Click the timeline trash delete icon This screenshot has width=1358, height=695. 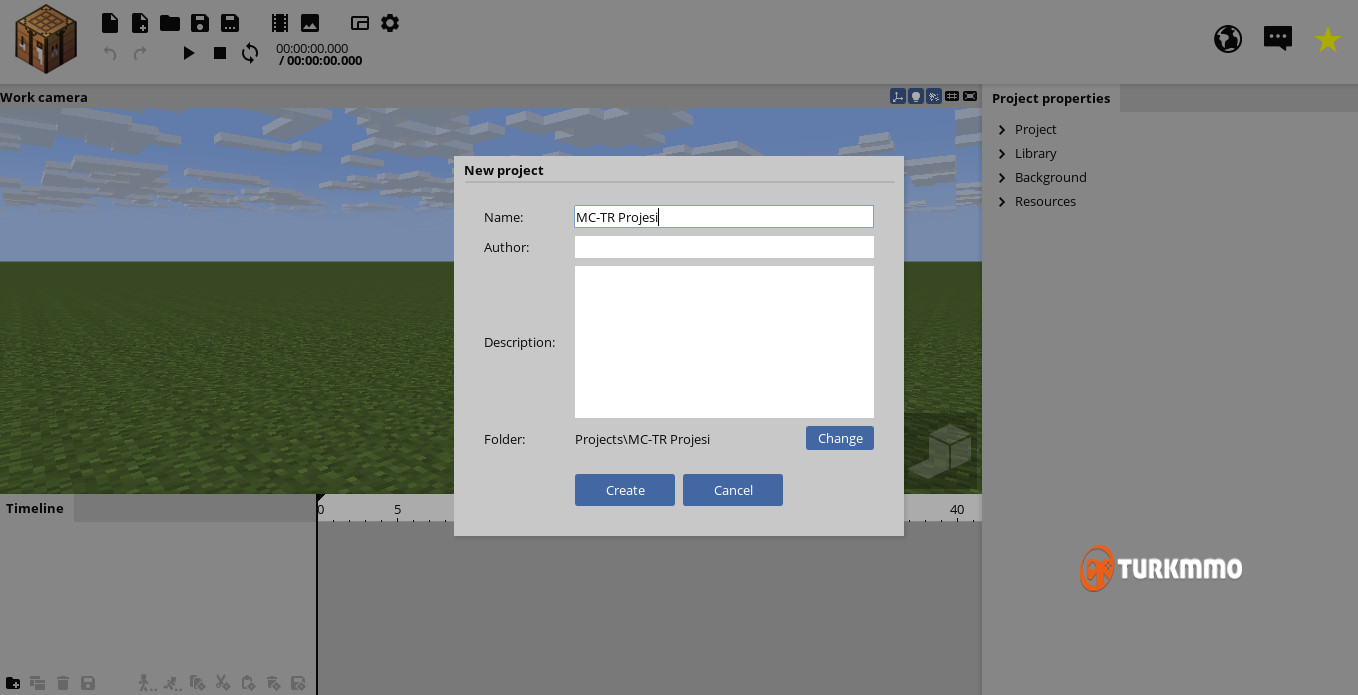(x=63, y=683)
